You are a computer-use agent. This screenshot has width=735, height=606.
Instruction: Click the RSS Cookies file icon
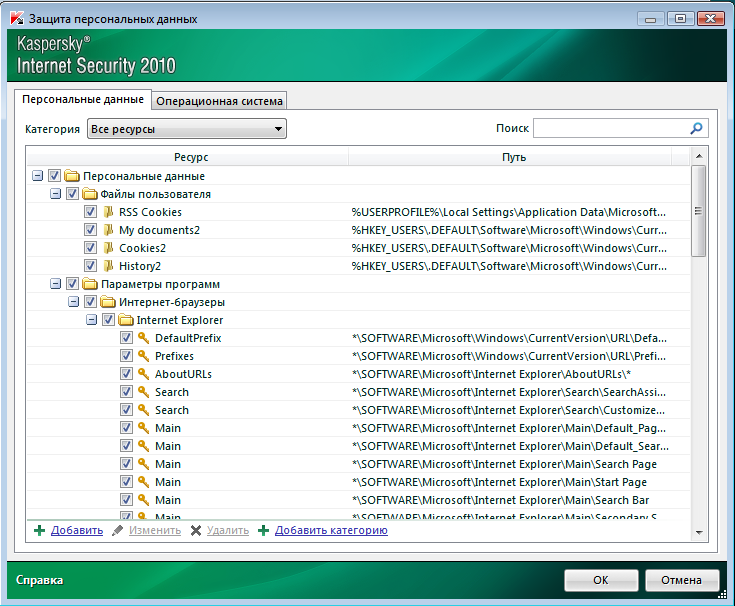tap(108, 212)
